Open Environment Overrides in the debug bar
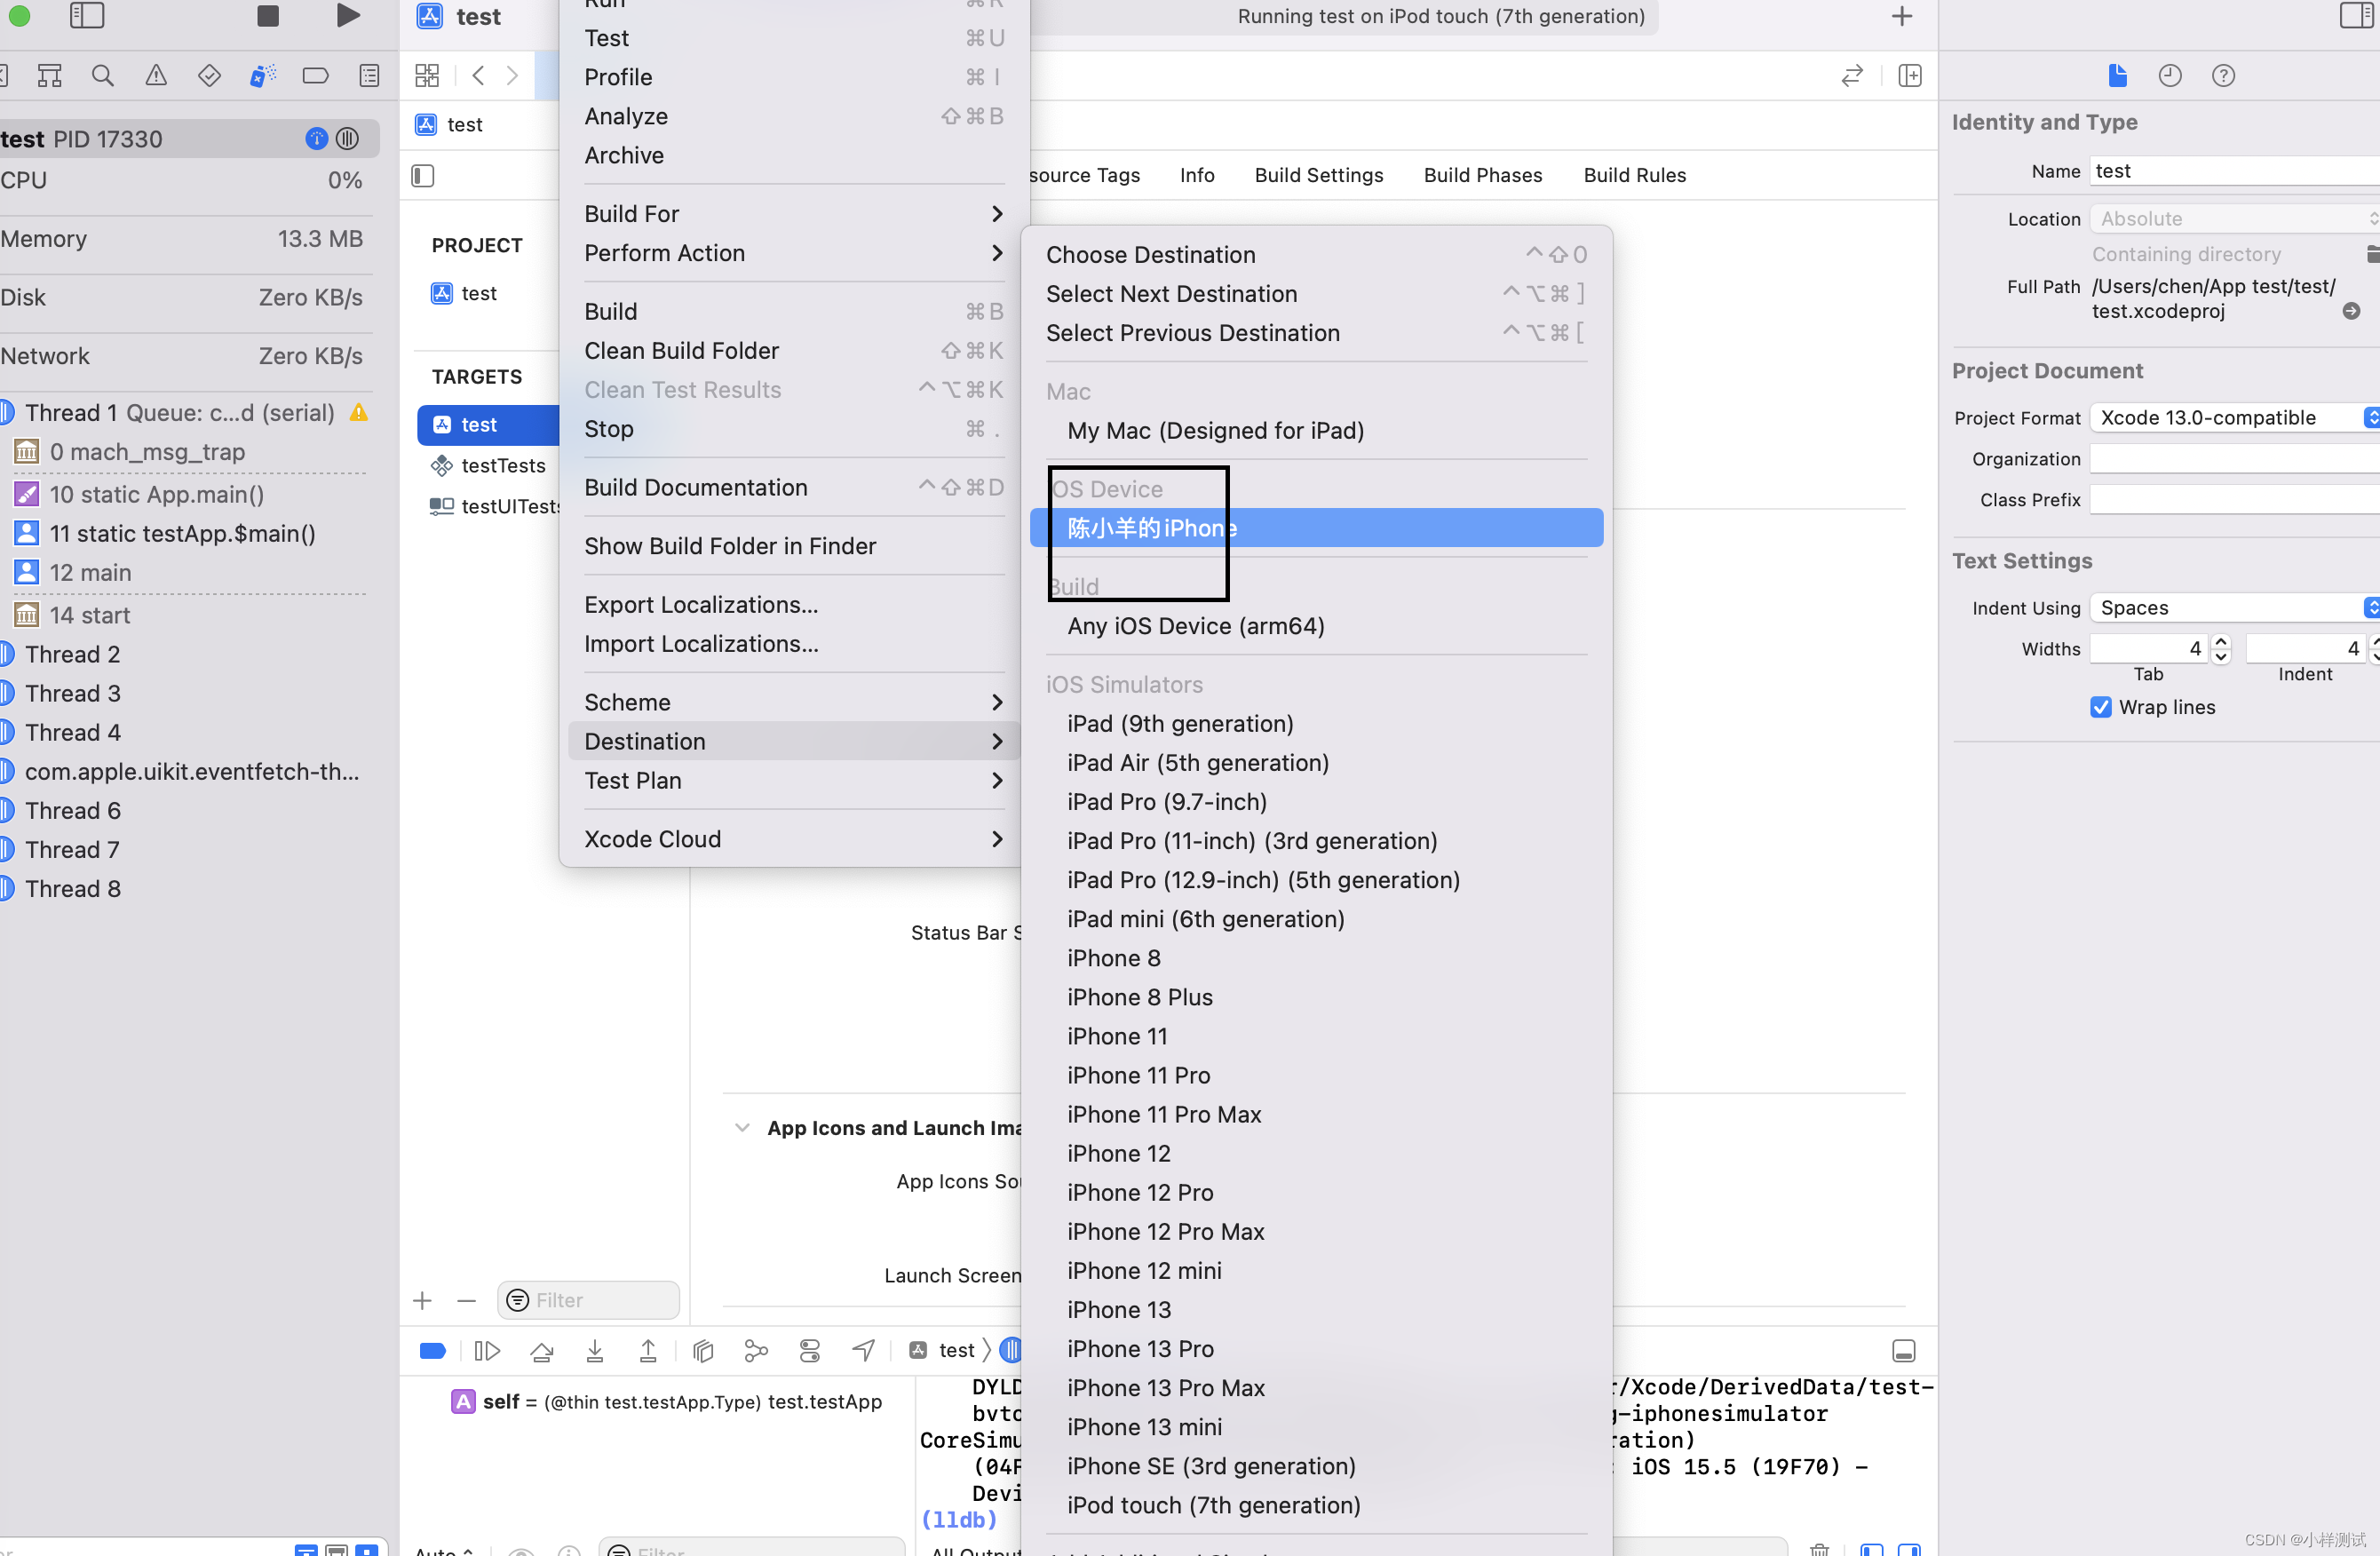 click(810, 1350)
